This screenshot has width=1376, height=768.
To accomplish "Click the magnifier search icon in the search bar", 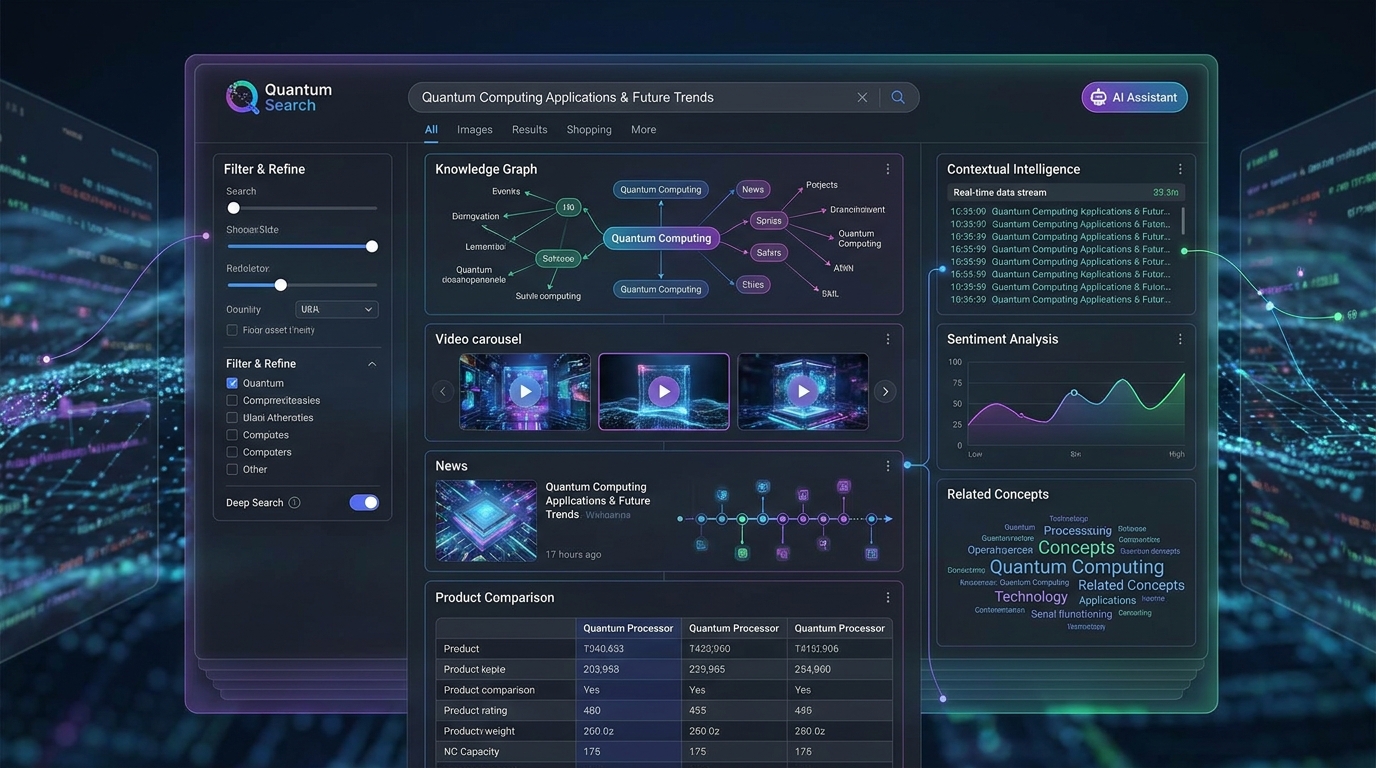I will [898, 97].
